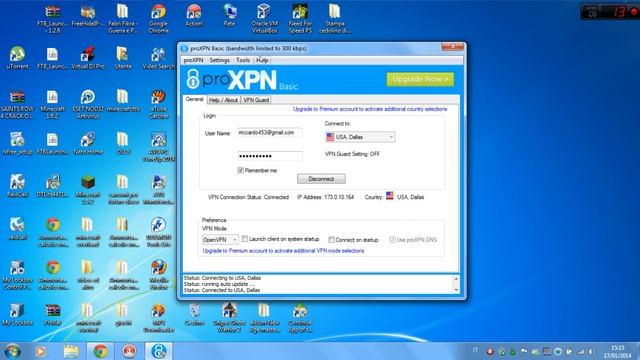640x360 pixels.
Task: Switch to the General tab
Action: tap(194, 99)
